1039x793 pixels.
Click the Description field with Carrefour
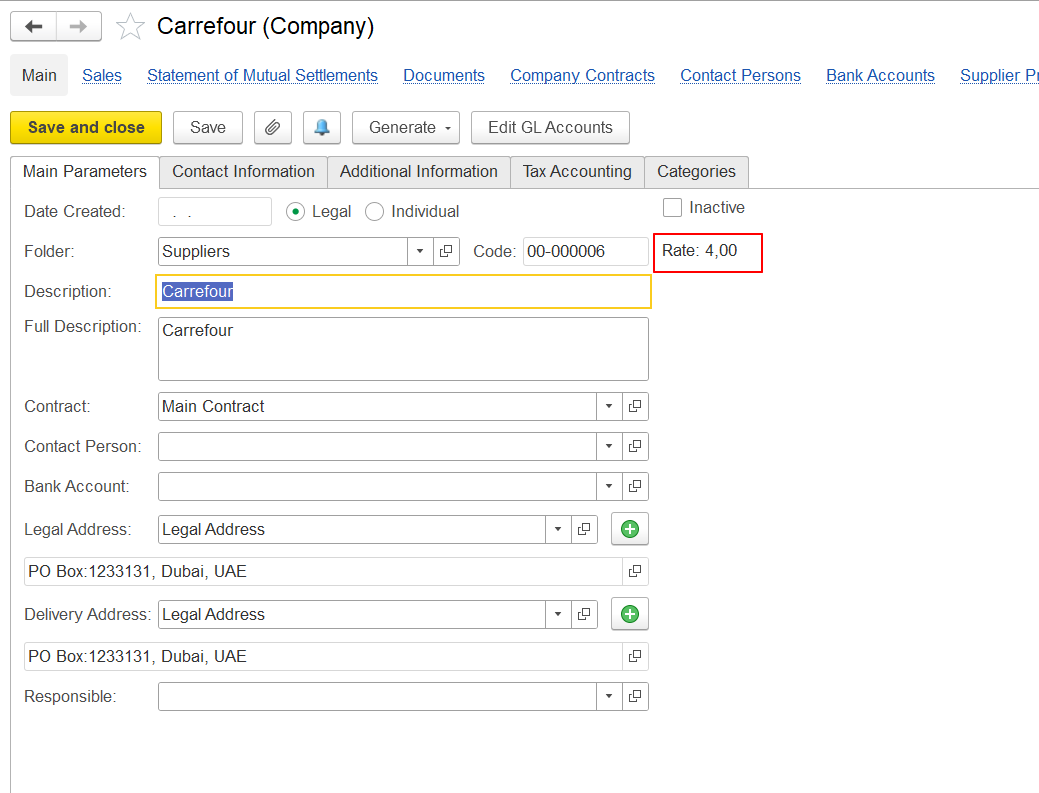coord(404,291)
